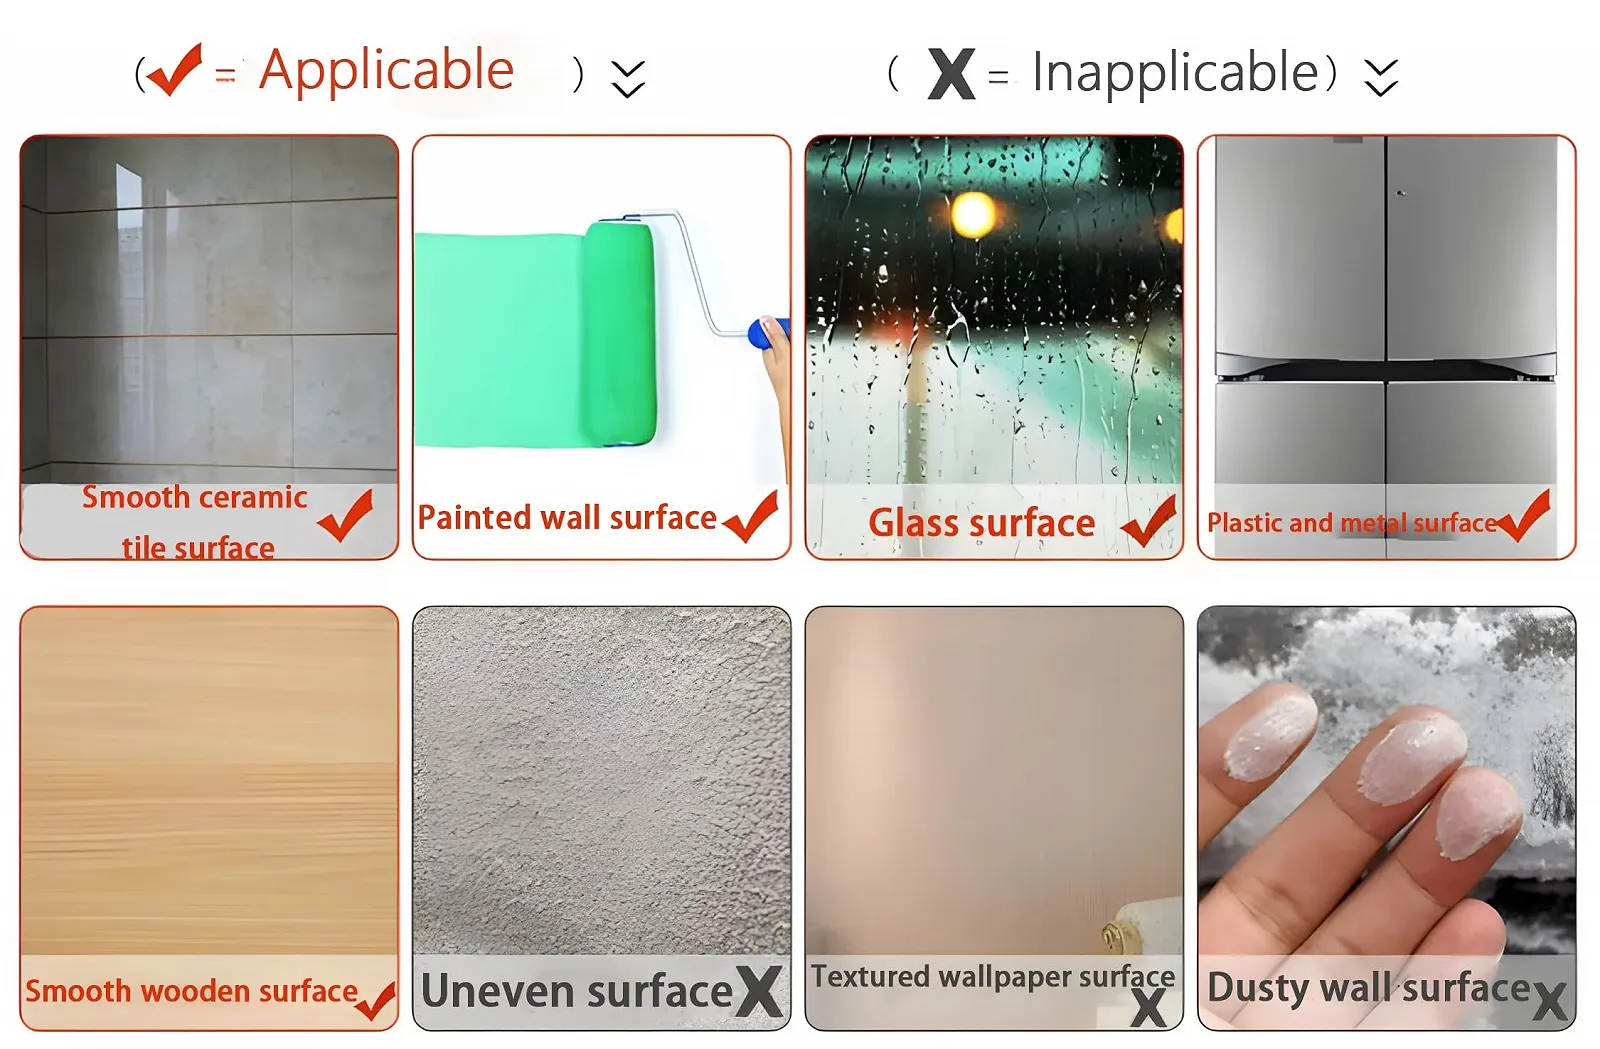Image resolution: width=1600 pixels, height=1049 pixels.
Task: Click checkmark on Glass surface label
Action: point(1149,520)
